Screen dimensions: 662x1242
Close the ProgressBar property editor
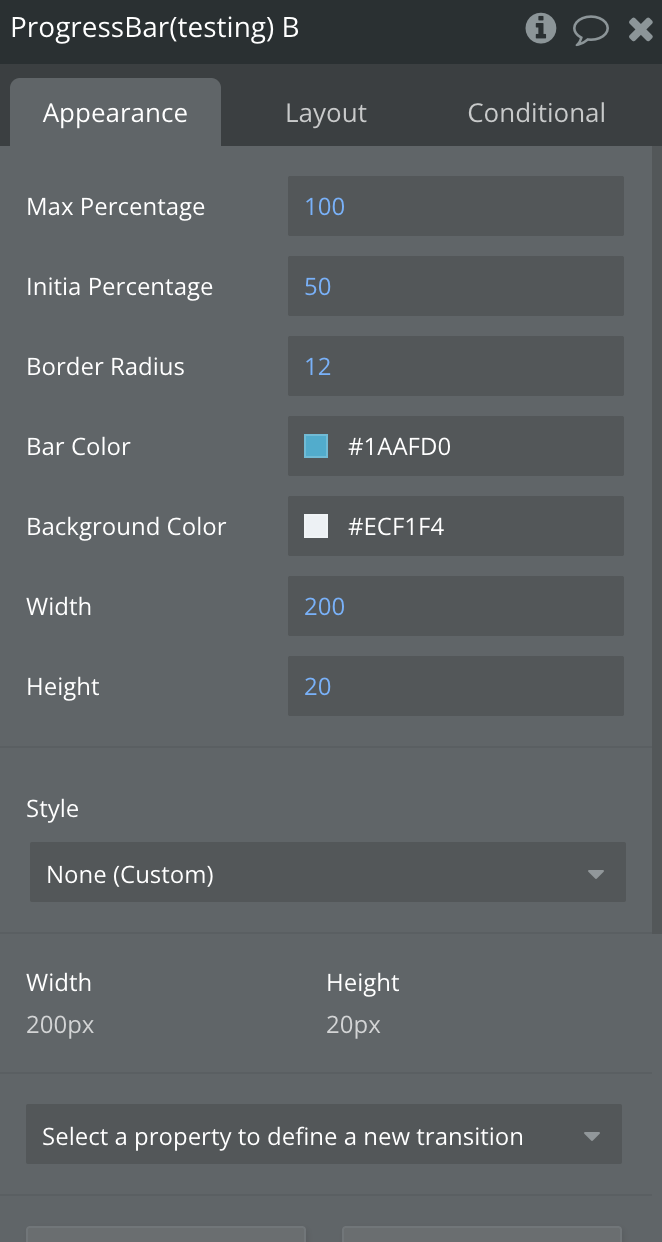coord(640,30)
